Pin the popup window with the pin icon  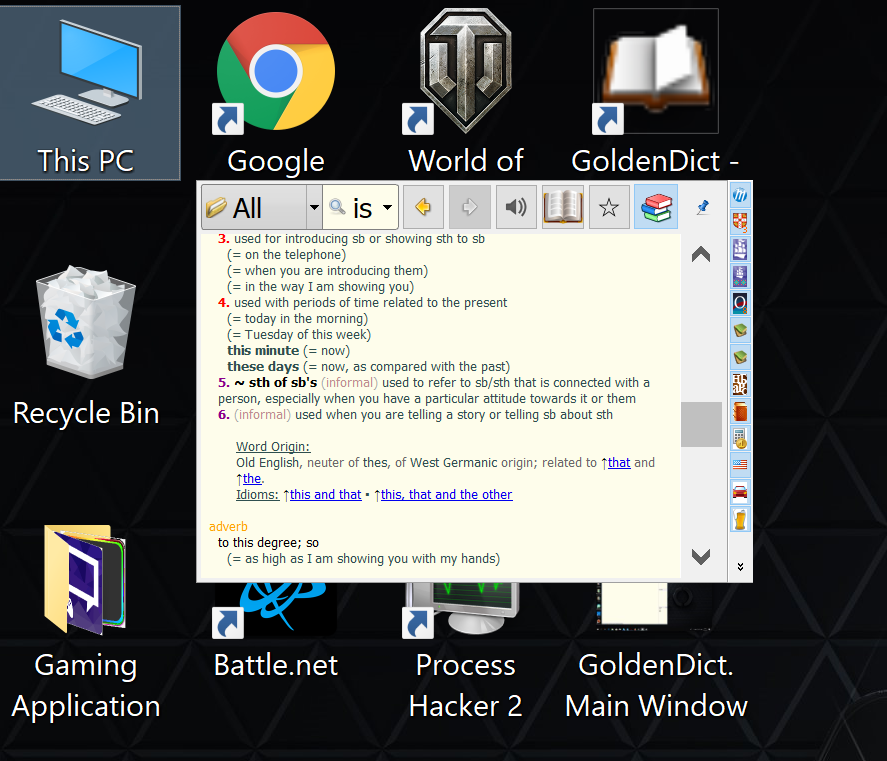(702, 207)
